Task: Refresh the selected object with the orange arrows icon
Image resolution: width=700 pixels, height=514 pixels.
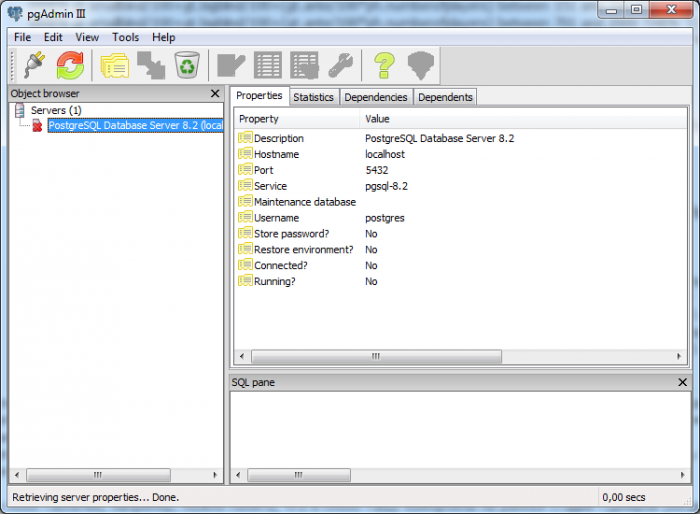Action: tap(70, 65)
